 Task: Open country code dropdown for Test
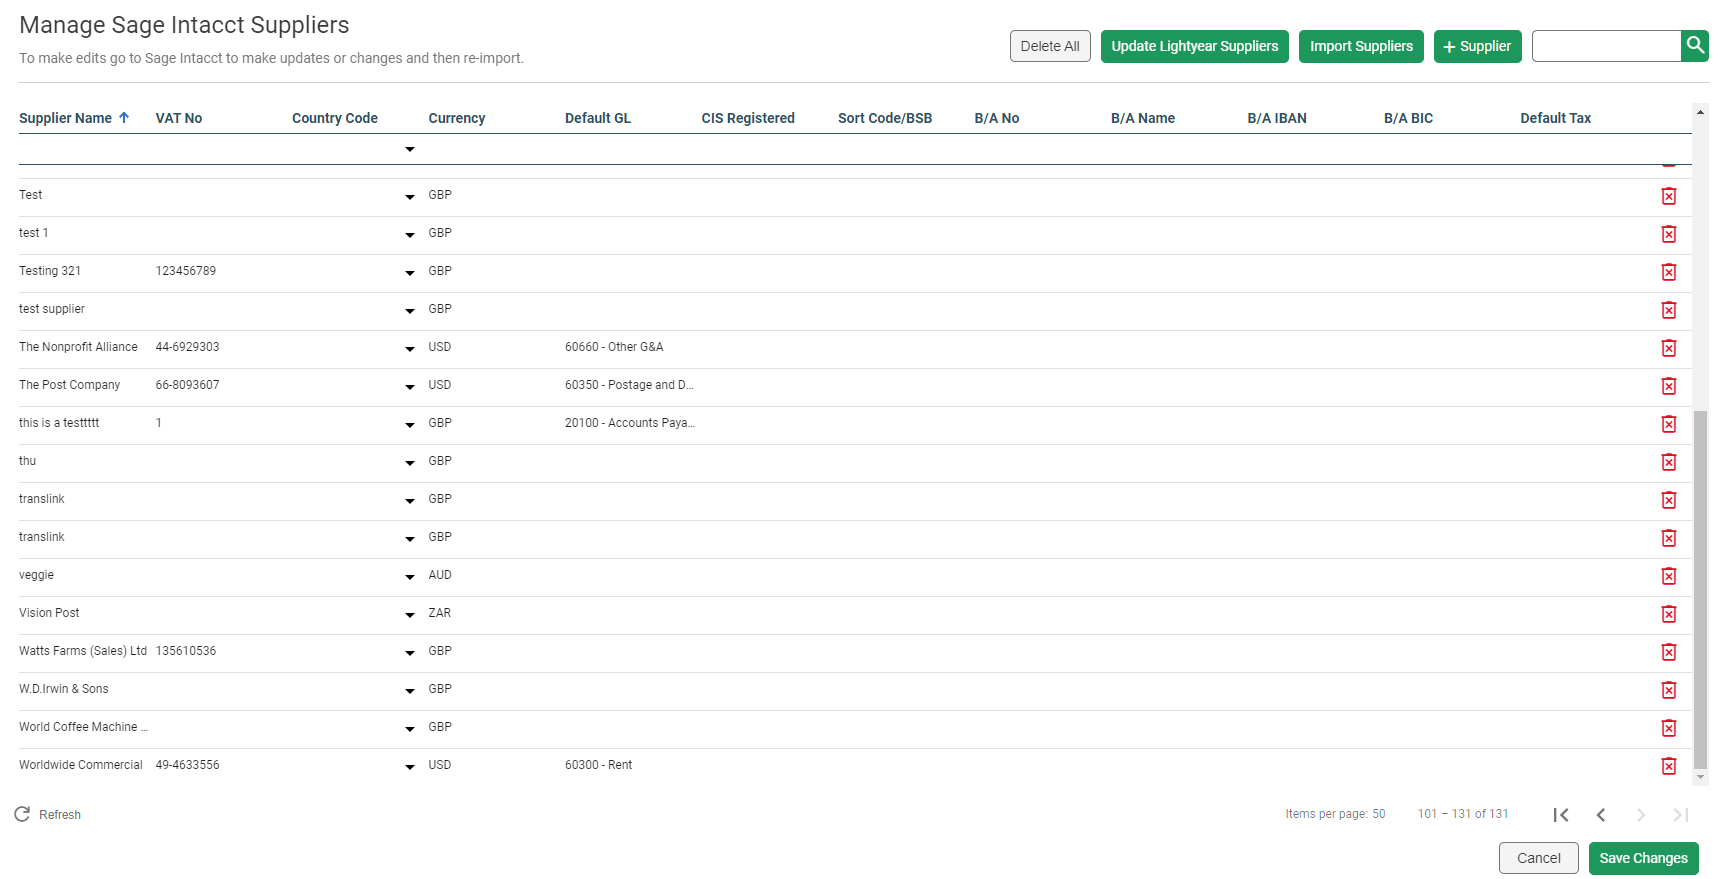(409, 197)
